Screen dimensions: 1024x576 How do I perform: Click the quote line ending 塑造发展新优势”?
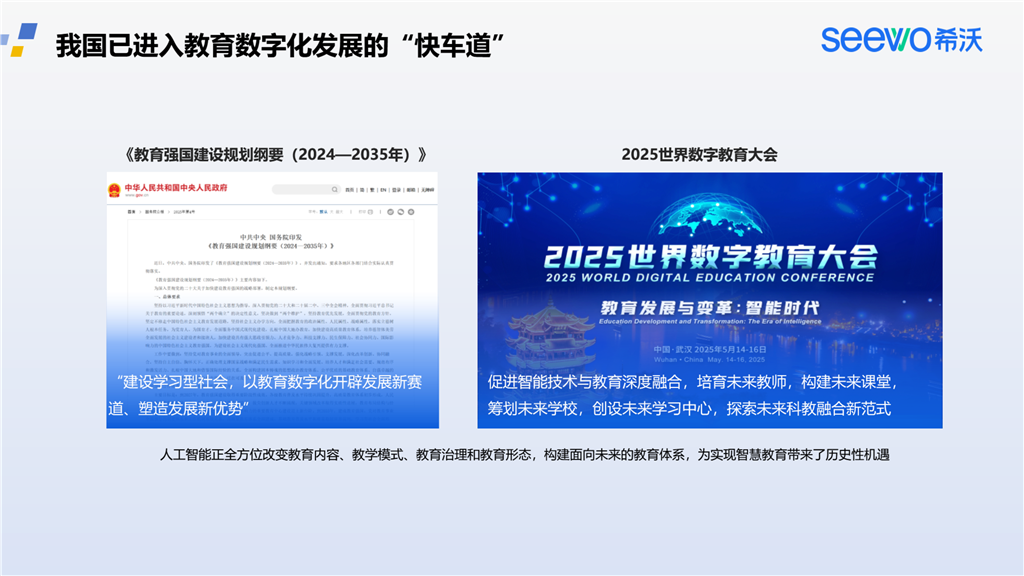click(179, 409)
